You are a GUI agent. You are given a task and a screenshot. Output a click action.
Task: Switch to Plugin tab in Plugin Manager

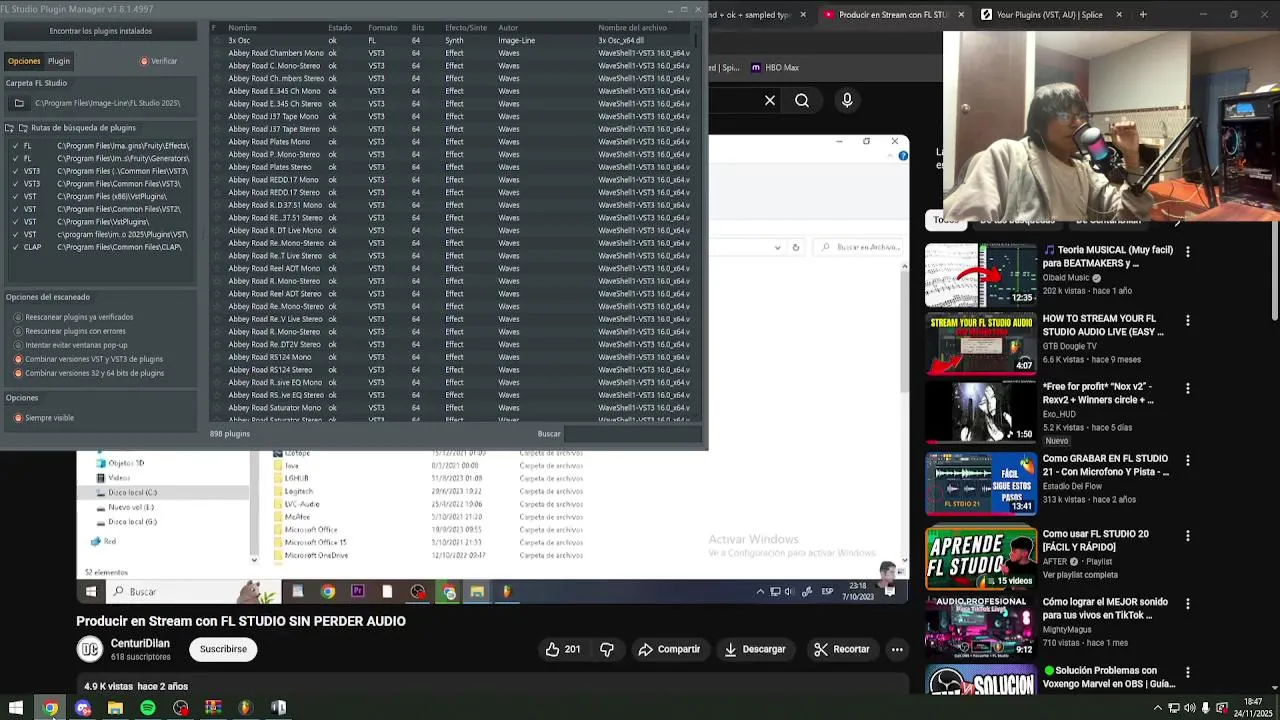click(x=59, y=61)
